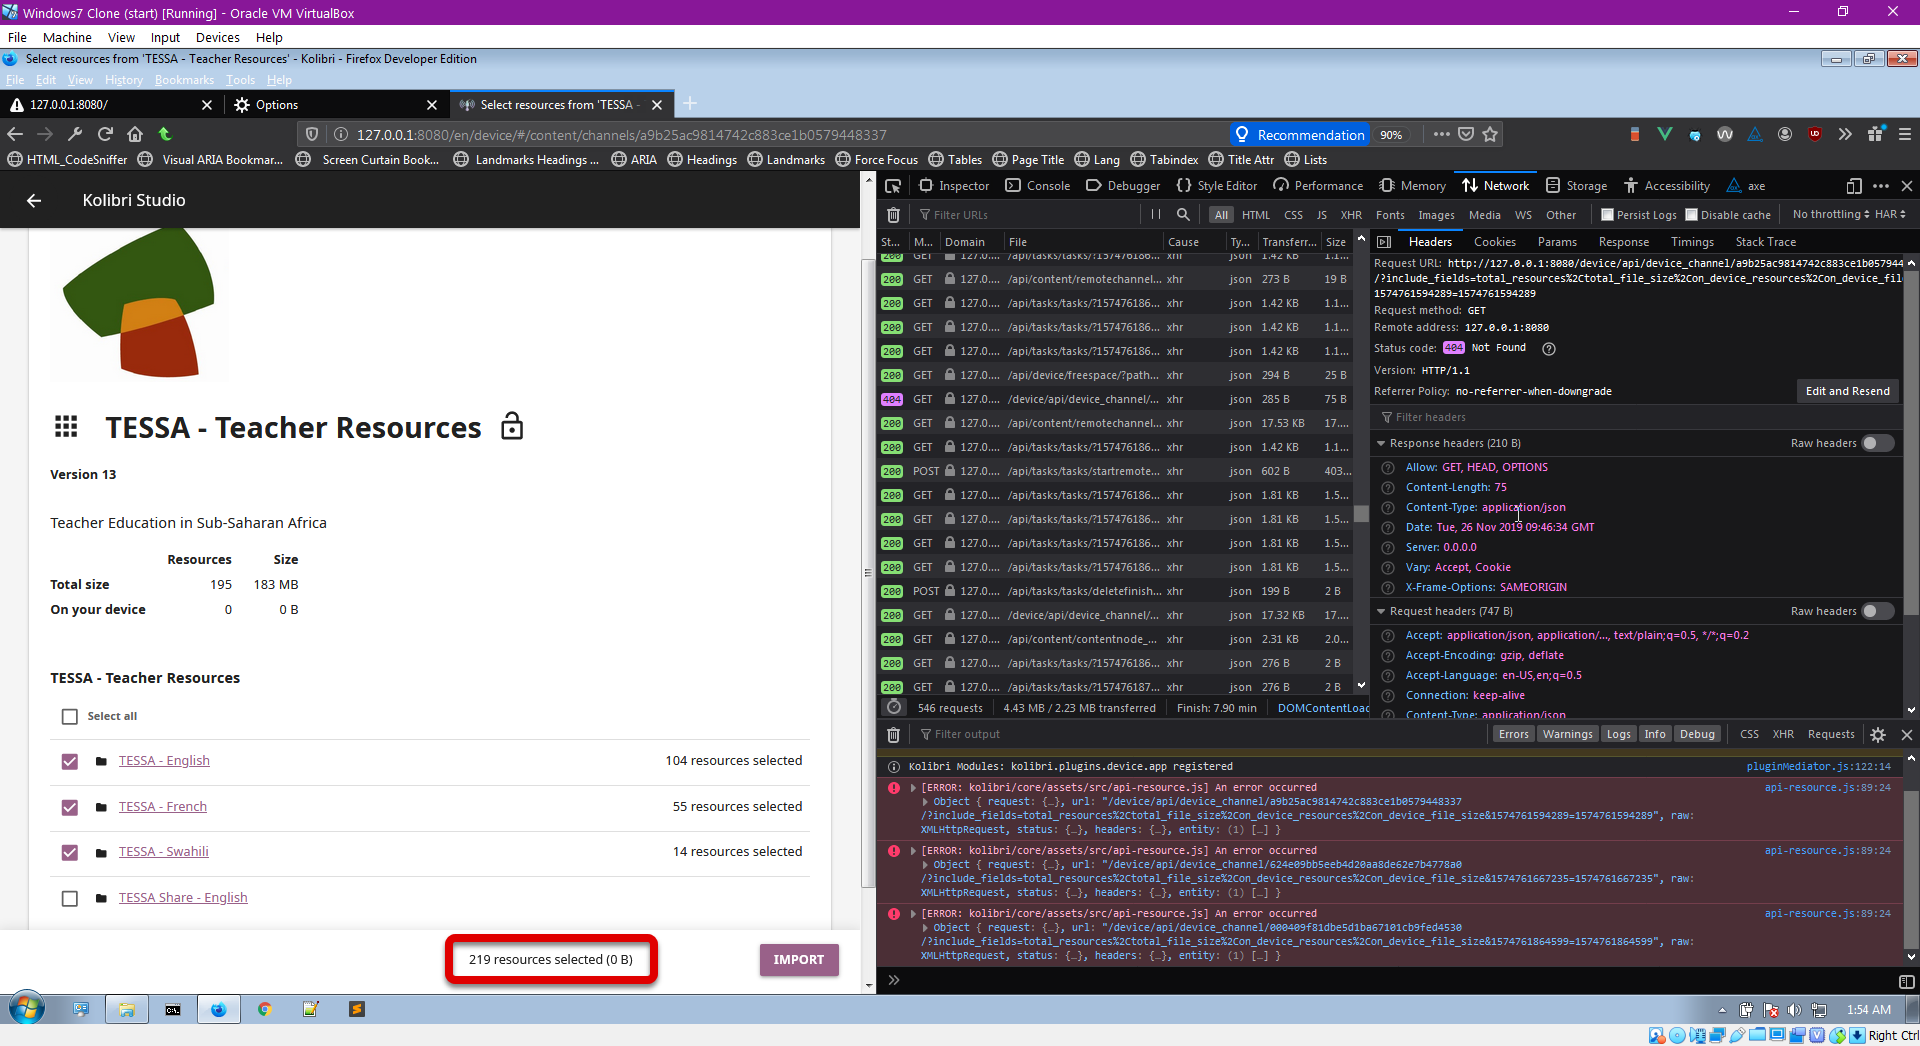The image size is (1920, 1046).
Task: Pause network recording icon
Action: pyautogui.click(x=1156, y=215)
